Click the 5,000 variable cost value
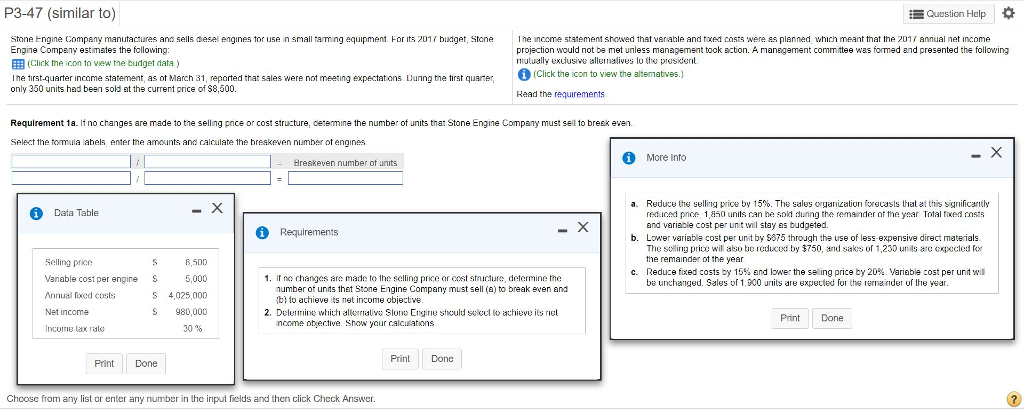1024x410 pixels. 198,279
